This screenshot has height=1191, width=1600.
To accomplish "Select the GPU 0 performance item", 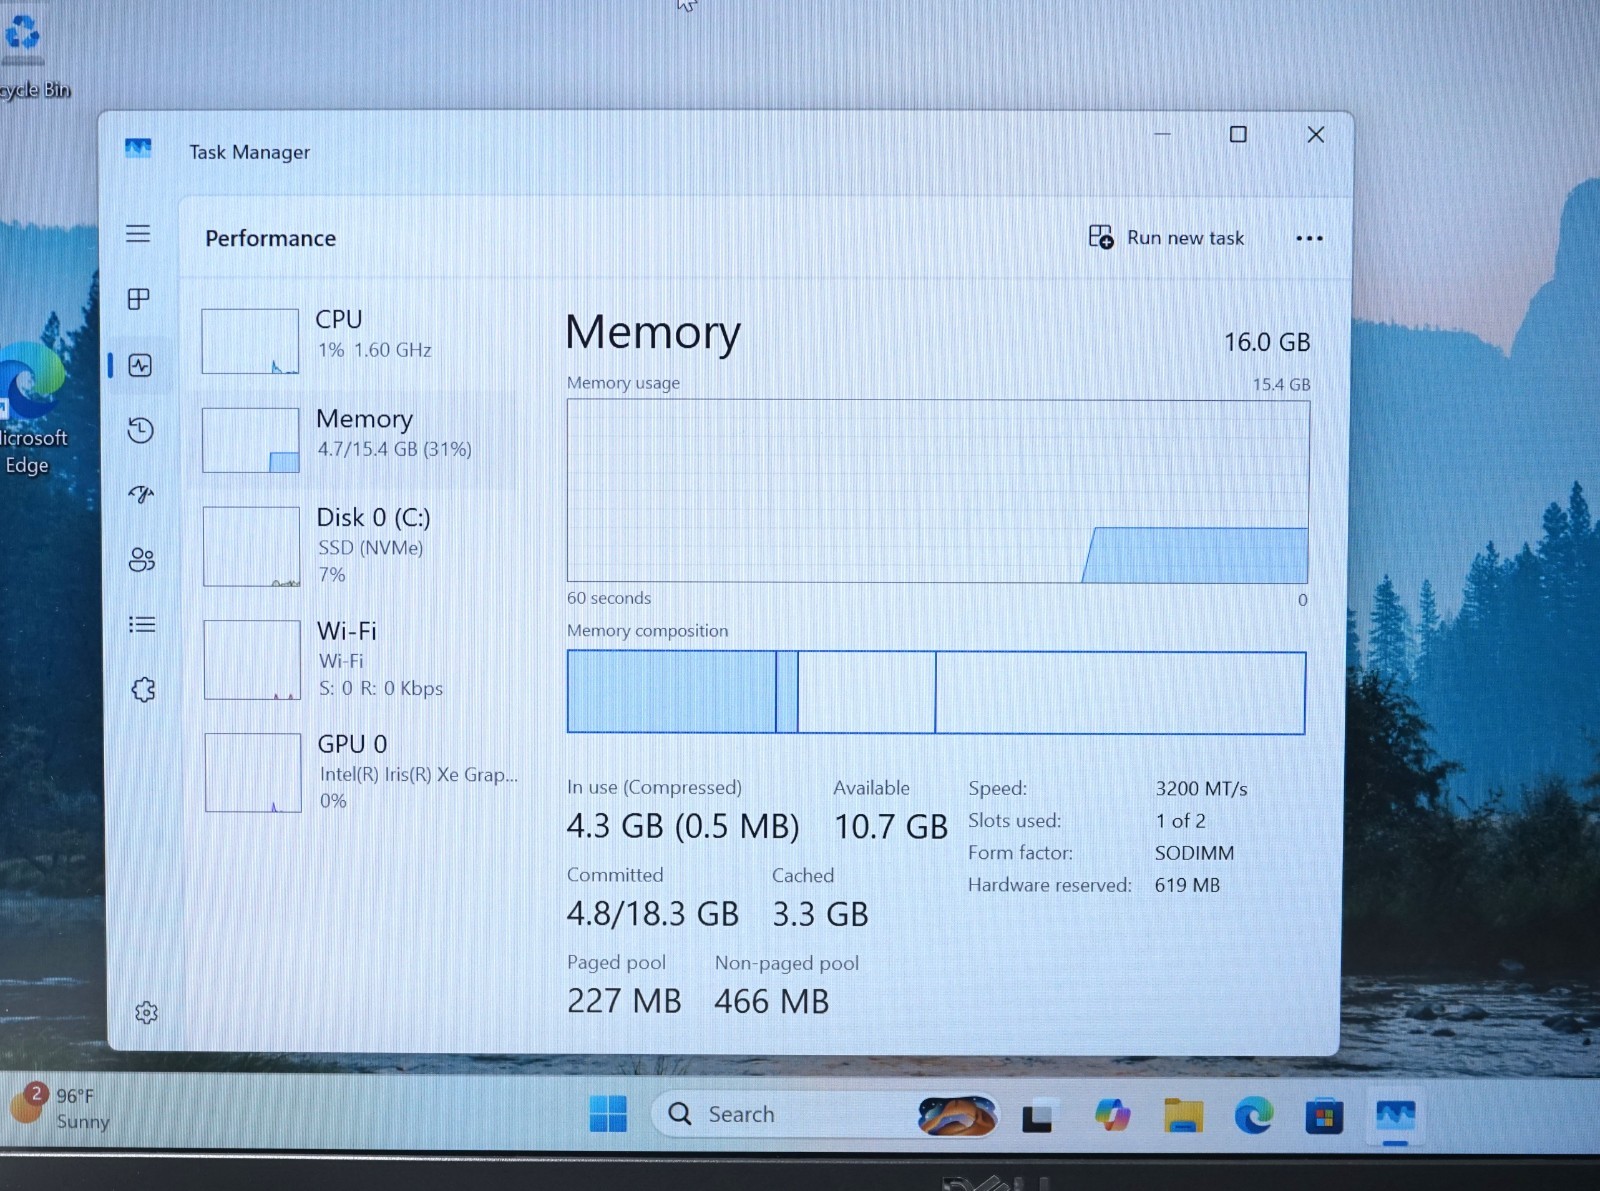I will [360, 772].
